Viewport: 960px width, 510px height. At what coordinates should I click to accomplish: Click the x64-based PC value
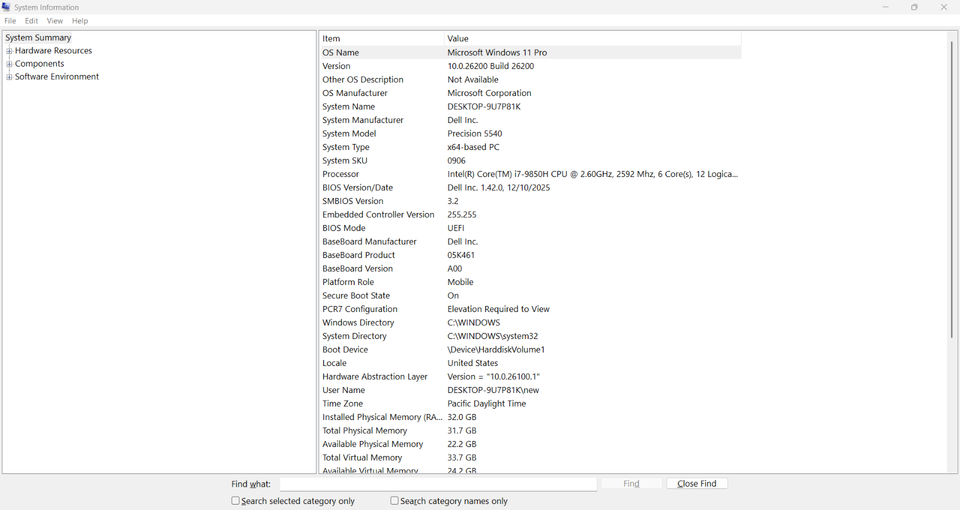[473, 147]
